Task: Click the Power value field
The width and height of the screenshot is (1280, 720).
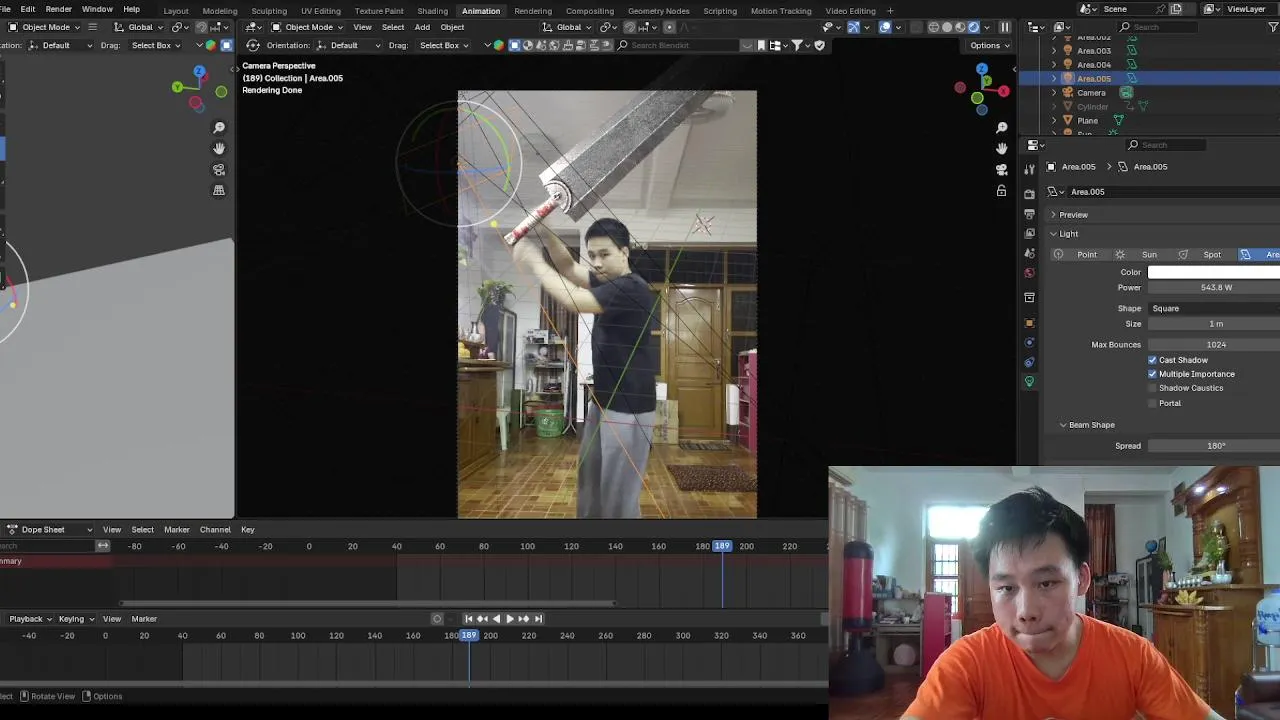Action: tap(1214, 288)
